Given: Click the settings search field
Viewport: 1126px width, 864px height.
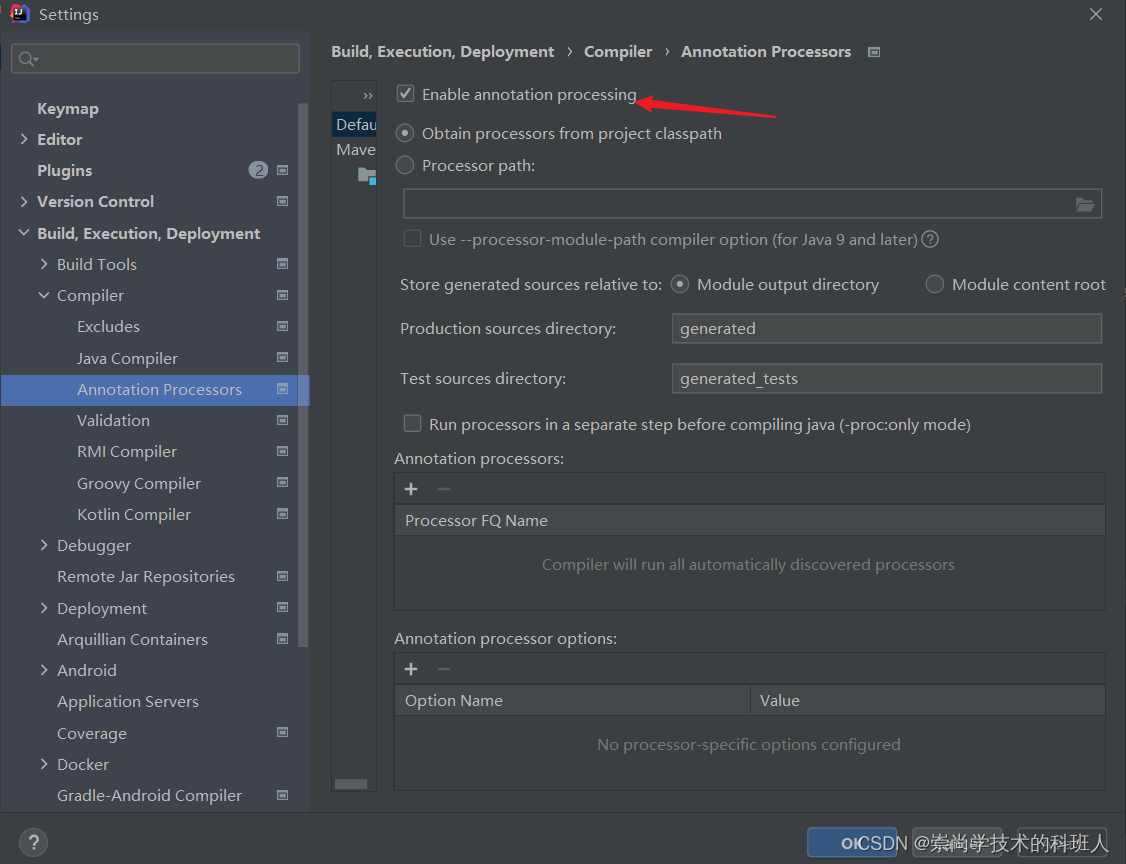Looking at the screenshot, I should coord(155,59).
